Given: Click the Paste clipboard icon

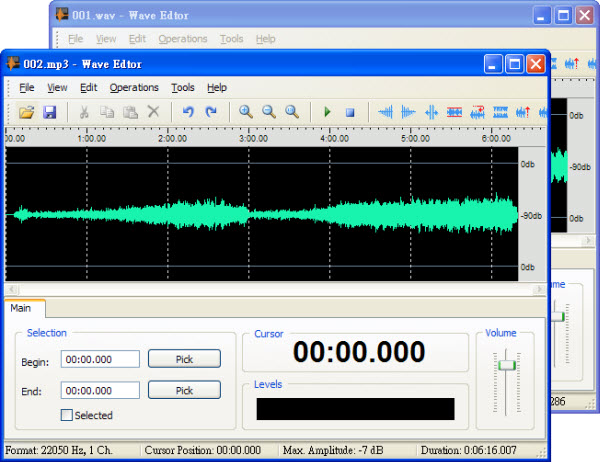Looking at the screenshot, I should tap(130, 112).
